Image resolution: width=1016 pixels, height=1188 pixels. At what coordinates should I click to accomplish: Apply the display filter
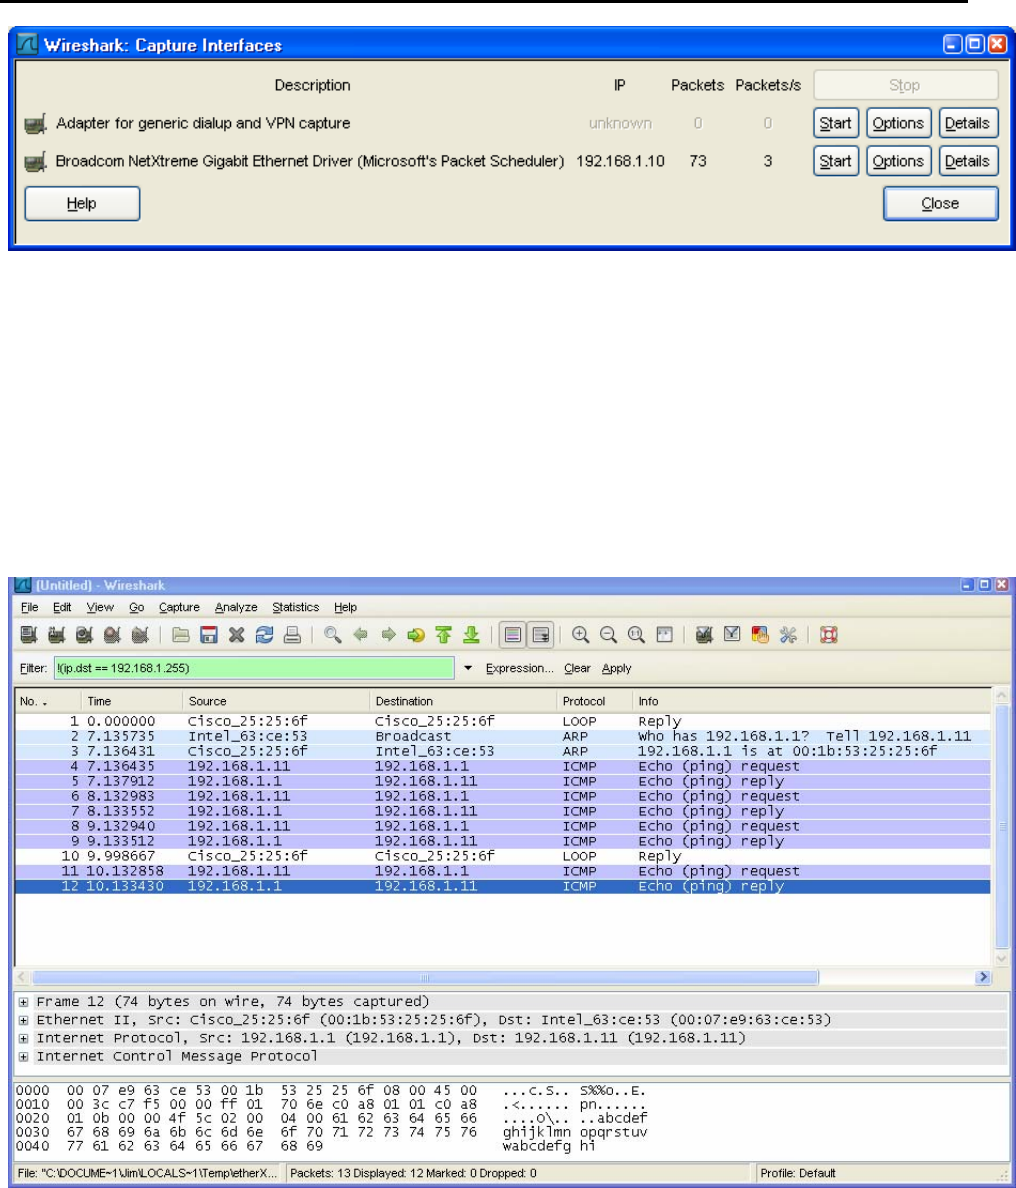[617, 668]
